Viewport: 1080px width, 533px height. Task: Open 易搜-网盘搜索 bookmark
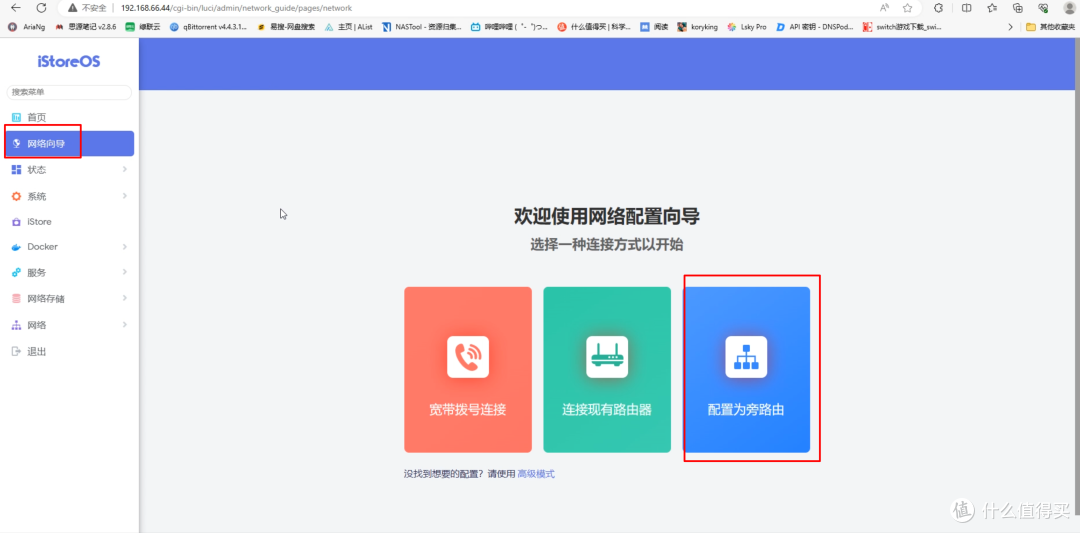pos(286,27)
